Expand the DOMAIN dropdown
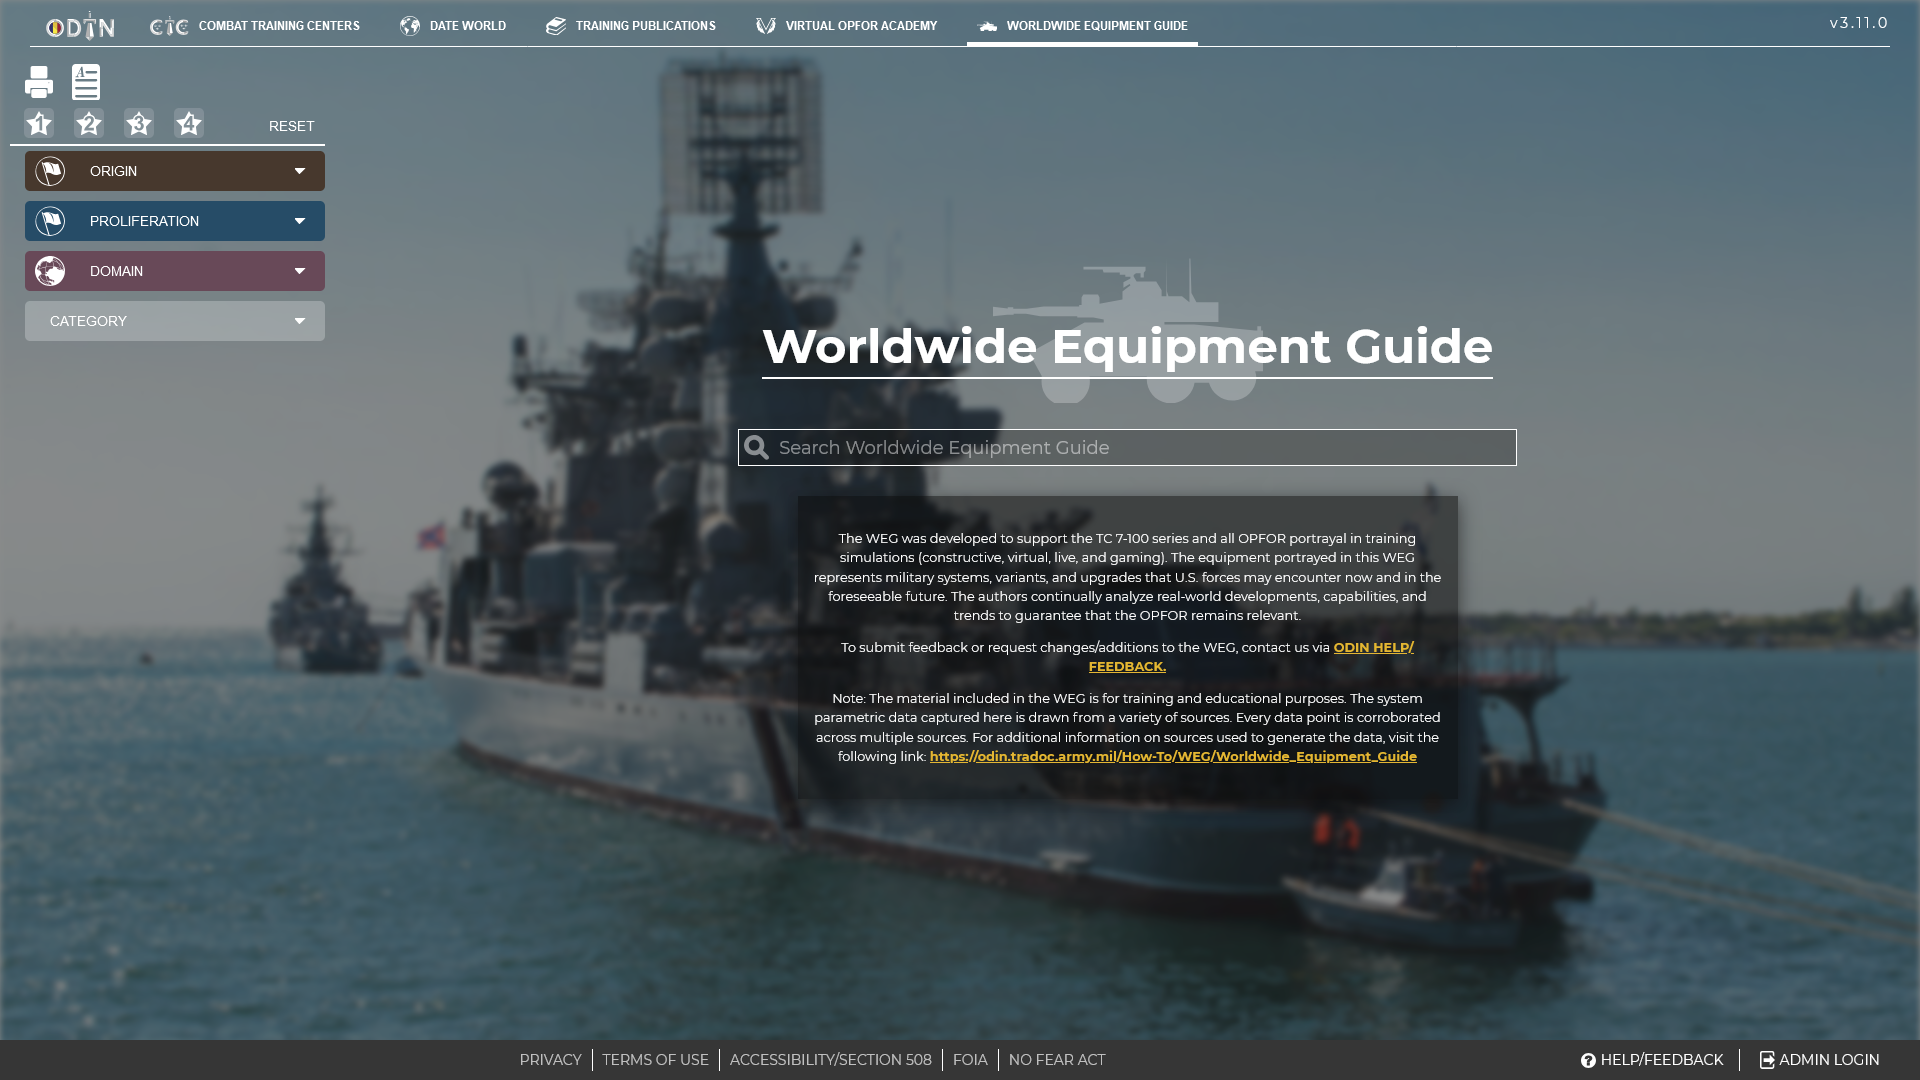Screen dimensions: 1920x1080 (175, 271)
